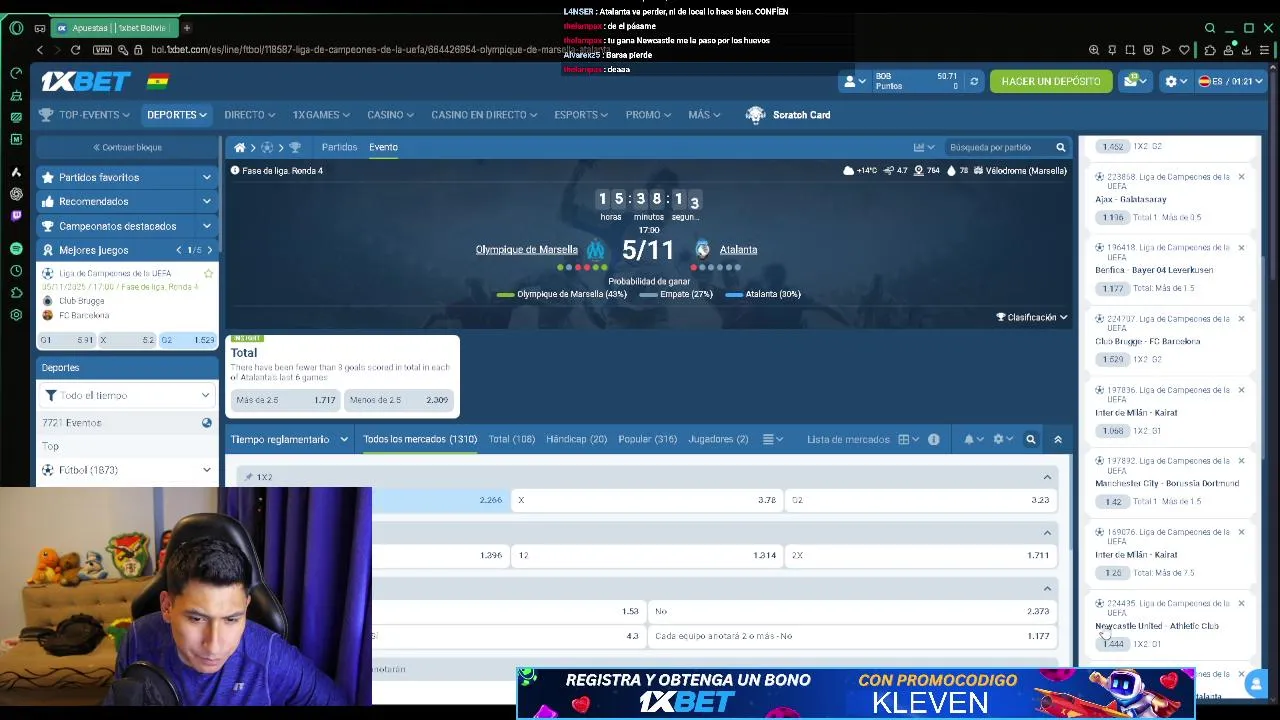Go to next Mejores juegos slide
Image resolution: width=1280 pixels, height=720 pixels.
coord(209,250)
